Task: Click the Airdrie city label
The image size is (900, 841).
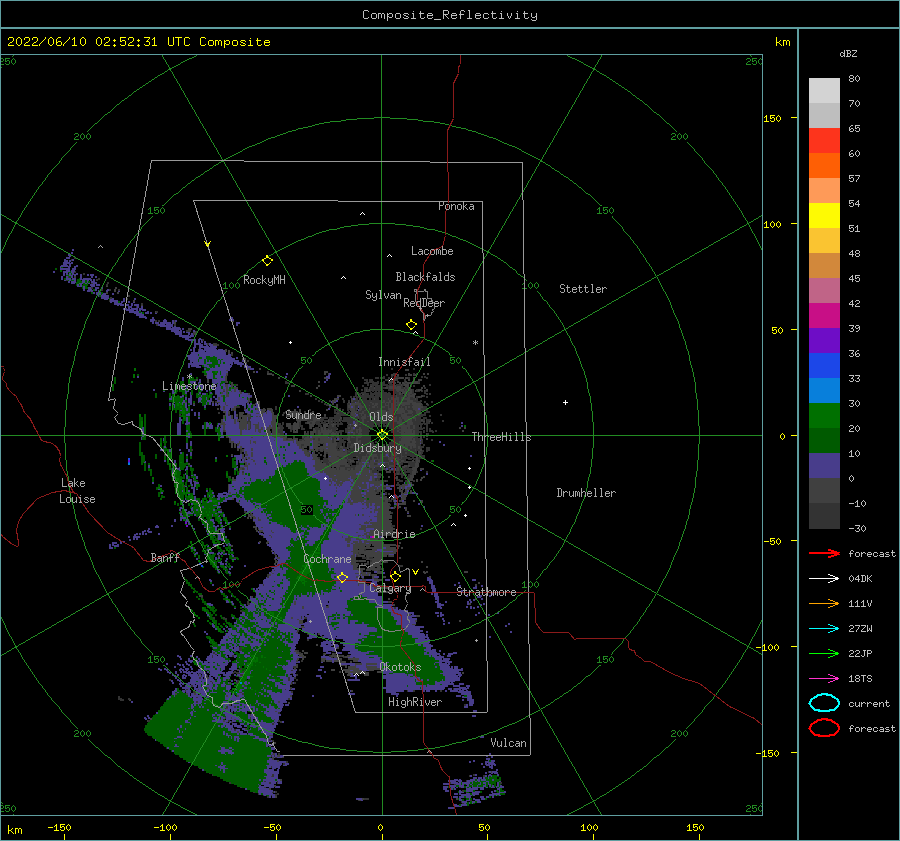Action: point(394,534)
